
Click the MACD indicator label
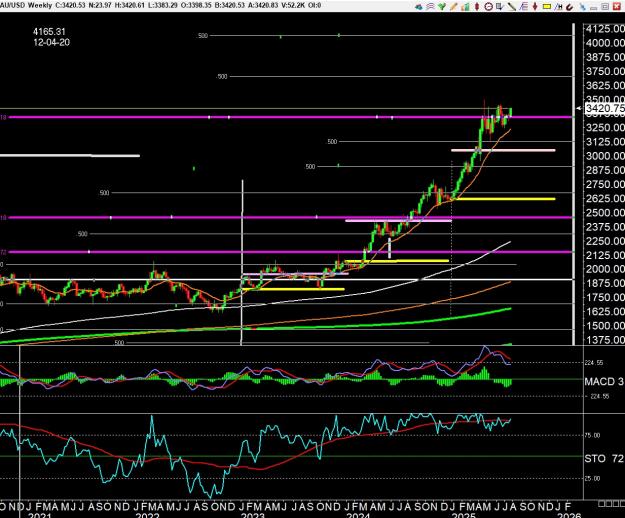point(603,381)
